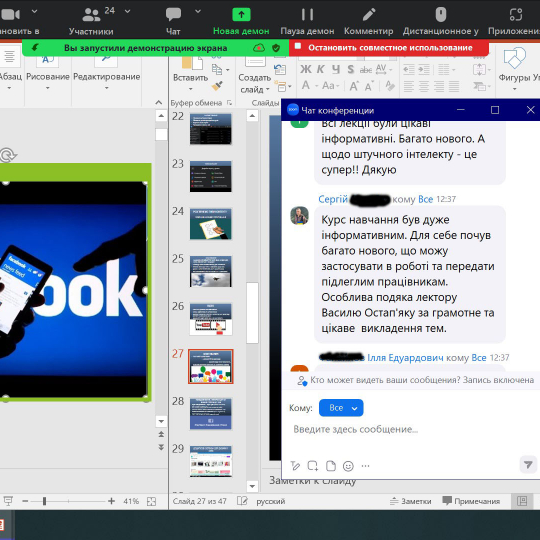This screenshot has height=540, width=540.
Task: Select slide 24 thumbnail
Action: [x=211, y=224]
